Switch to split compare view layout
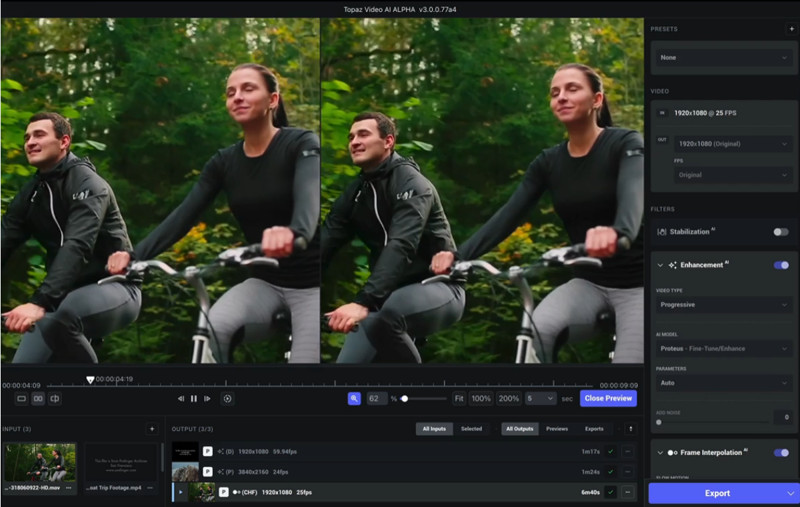This screenshot has width=800, height=507. 55,399
